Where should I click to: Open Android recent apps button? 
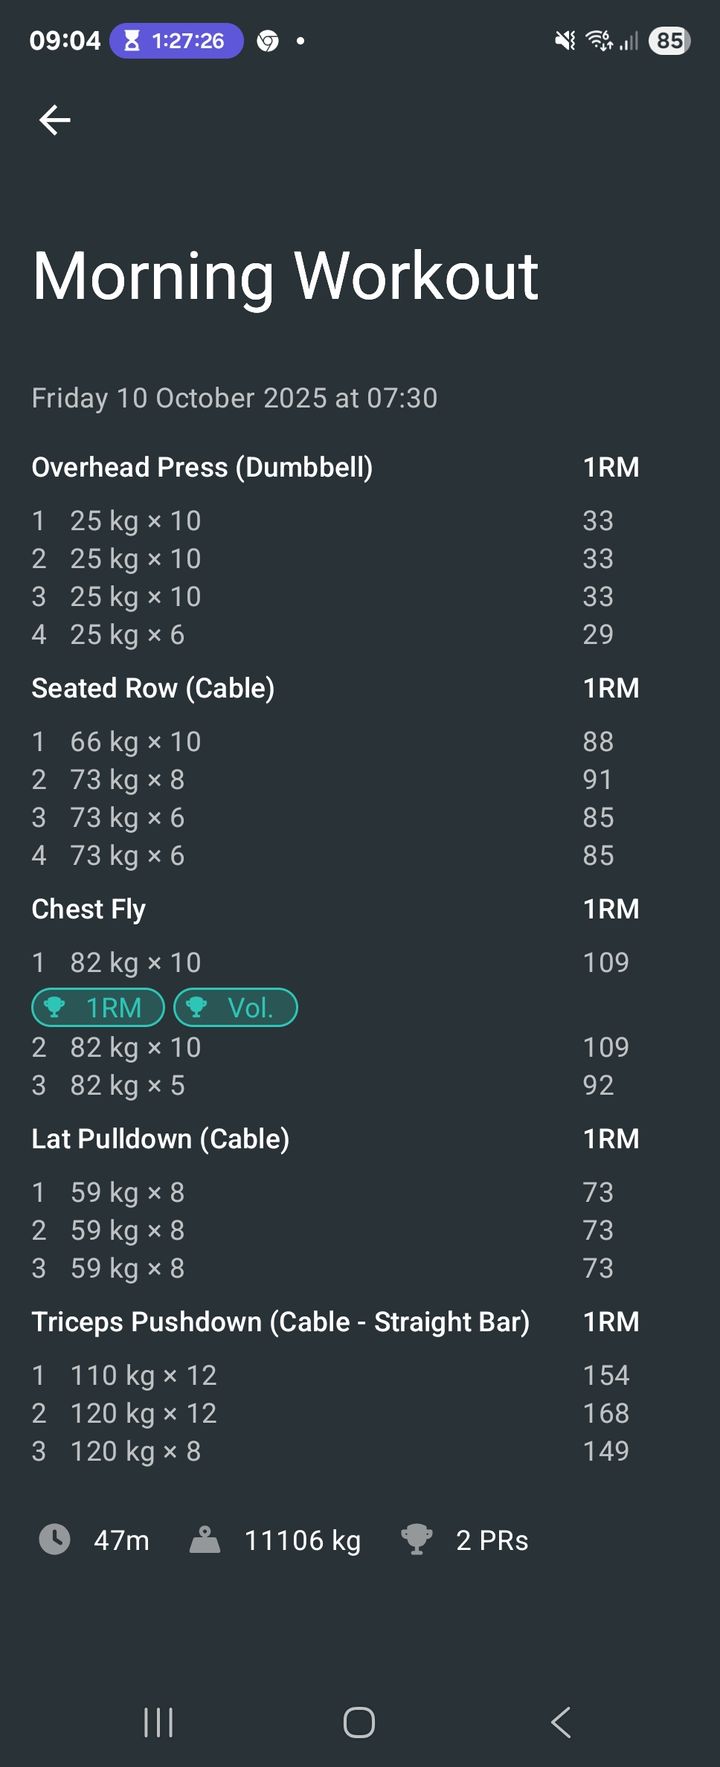tap(159, 1722)
